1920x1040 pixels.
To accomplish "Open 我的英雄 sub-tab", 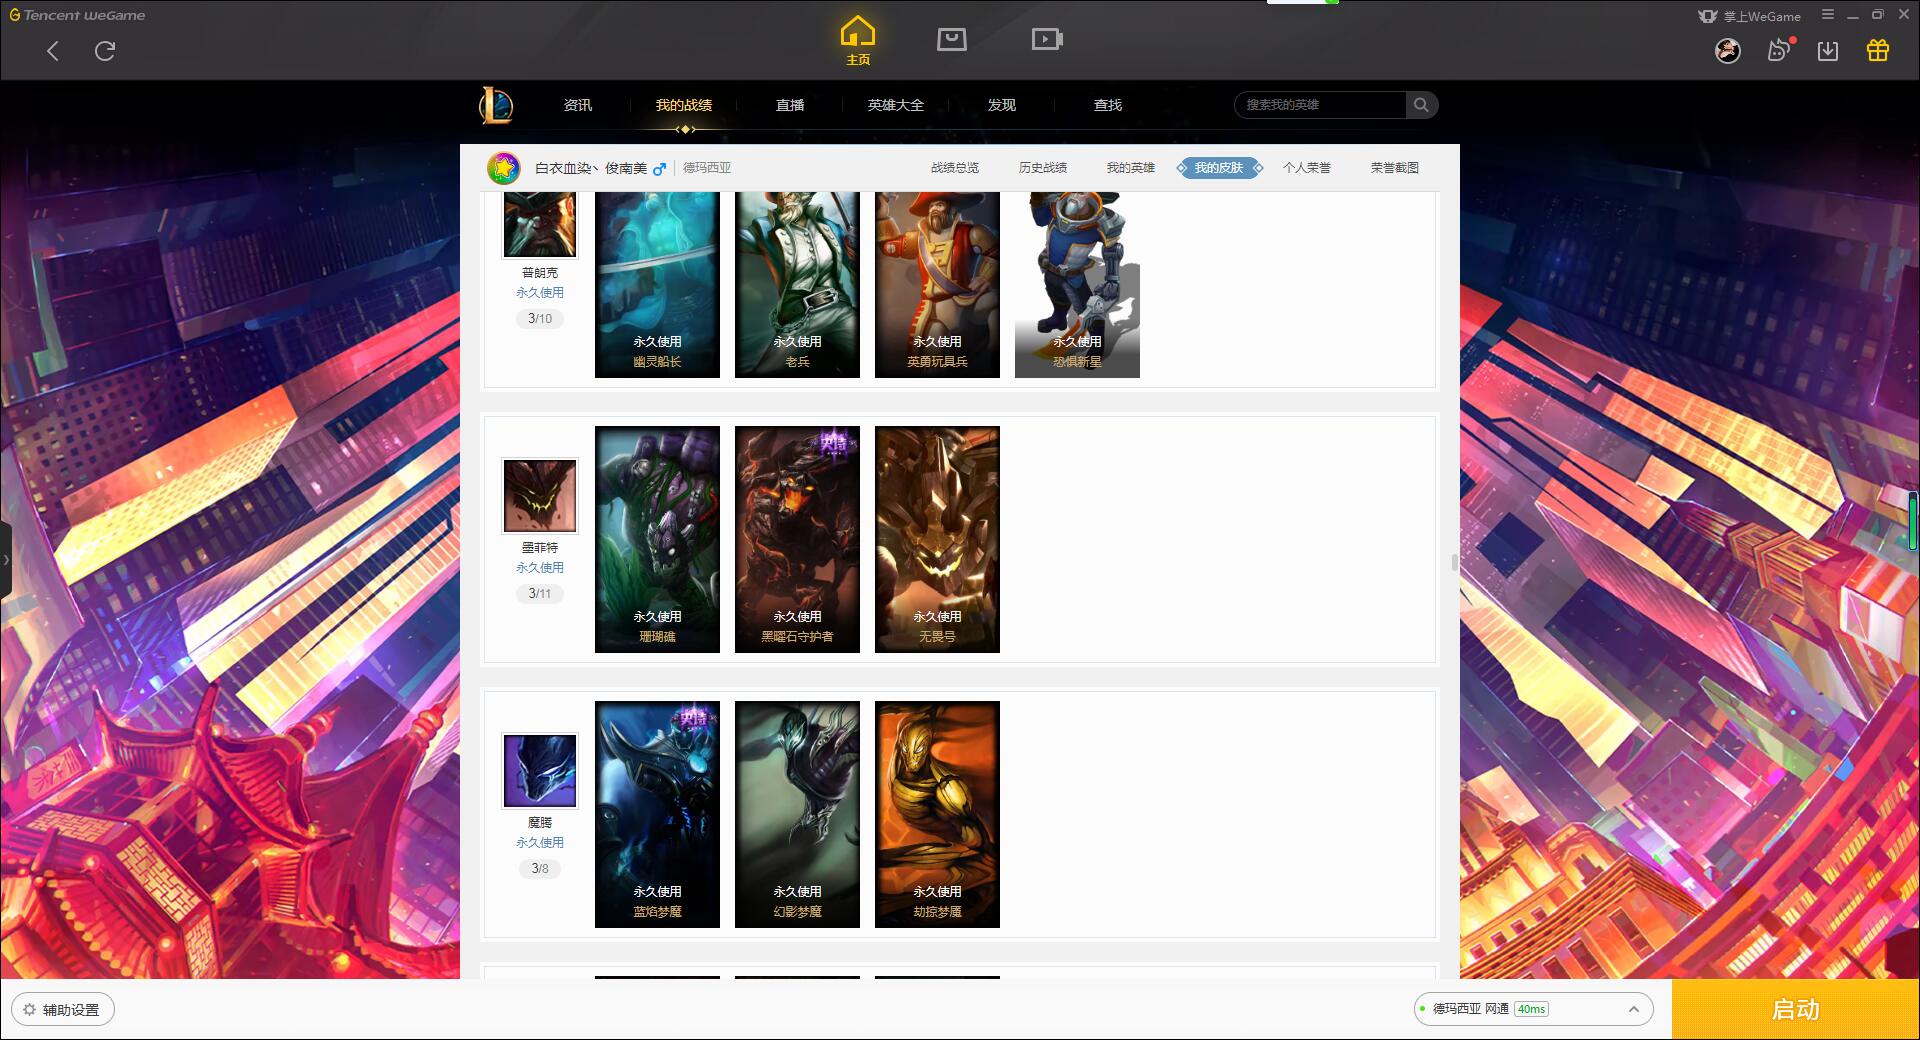I will click(1131, 168).
